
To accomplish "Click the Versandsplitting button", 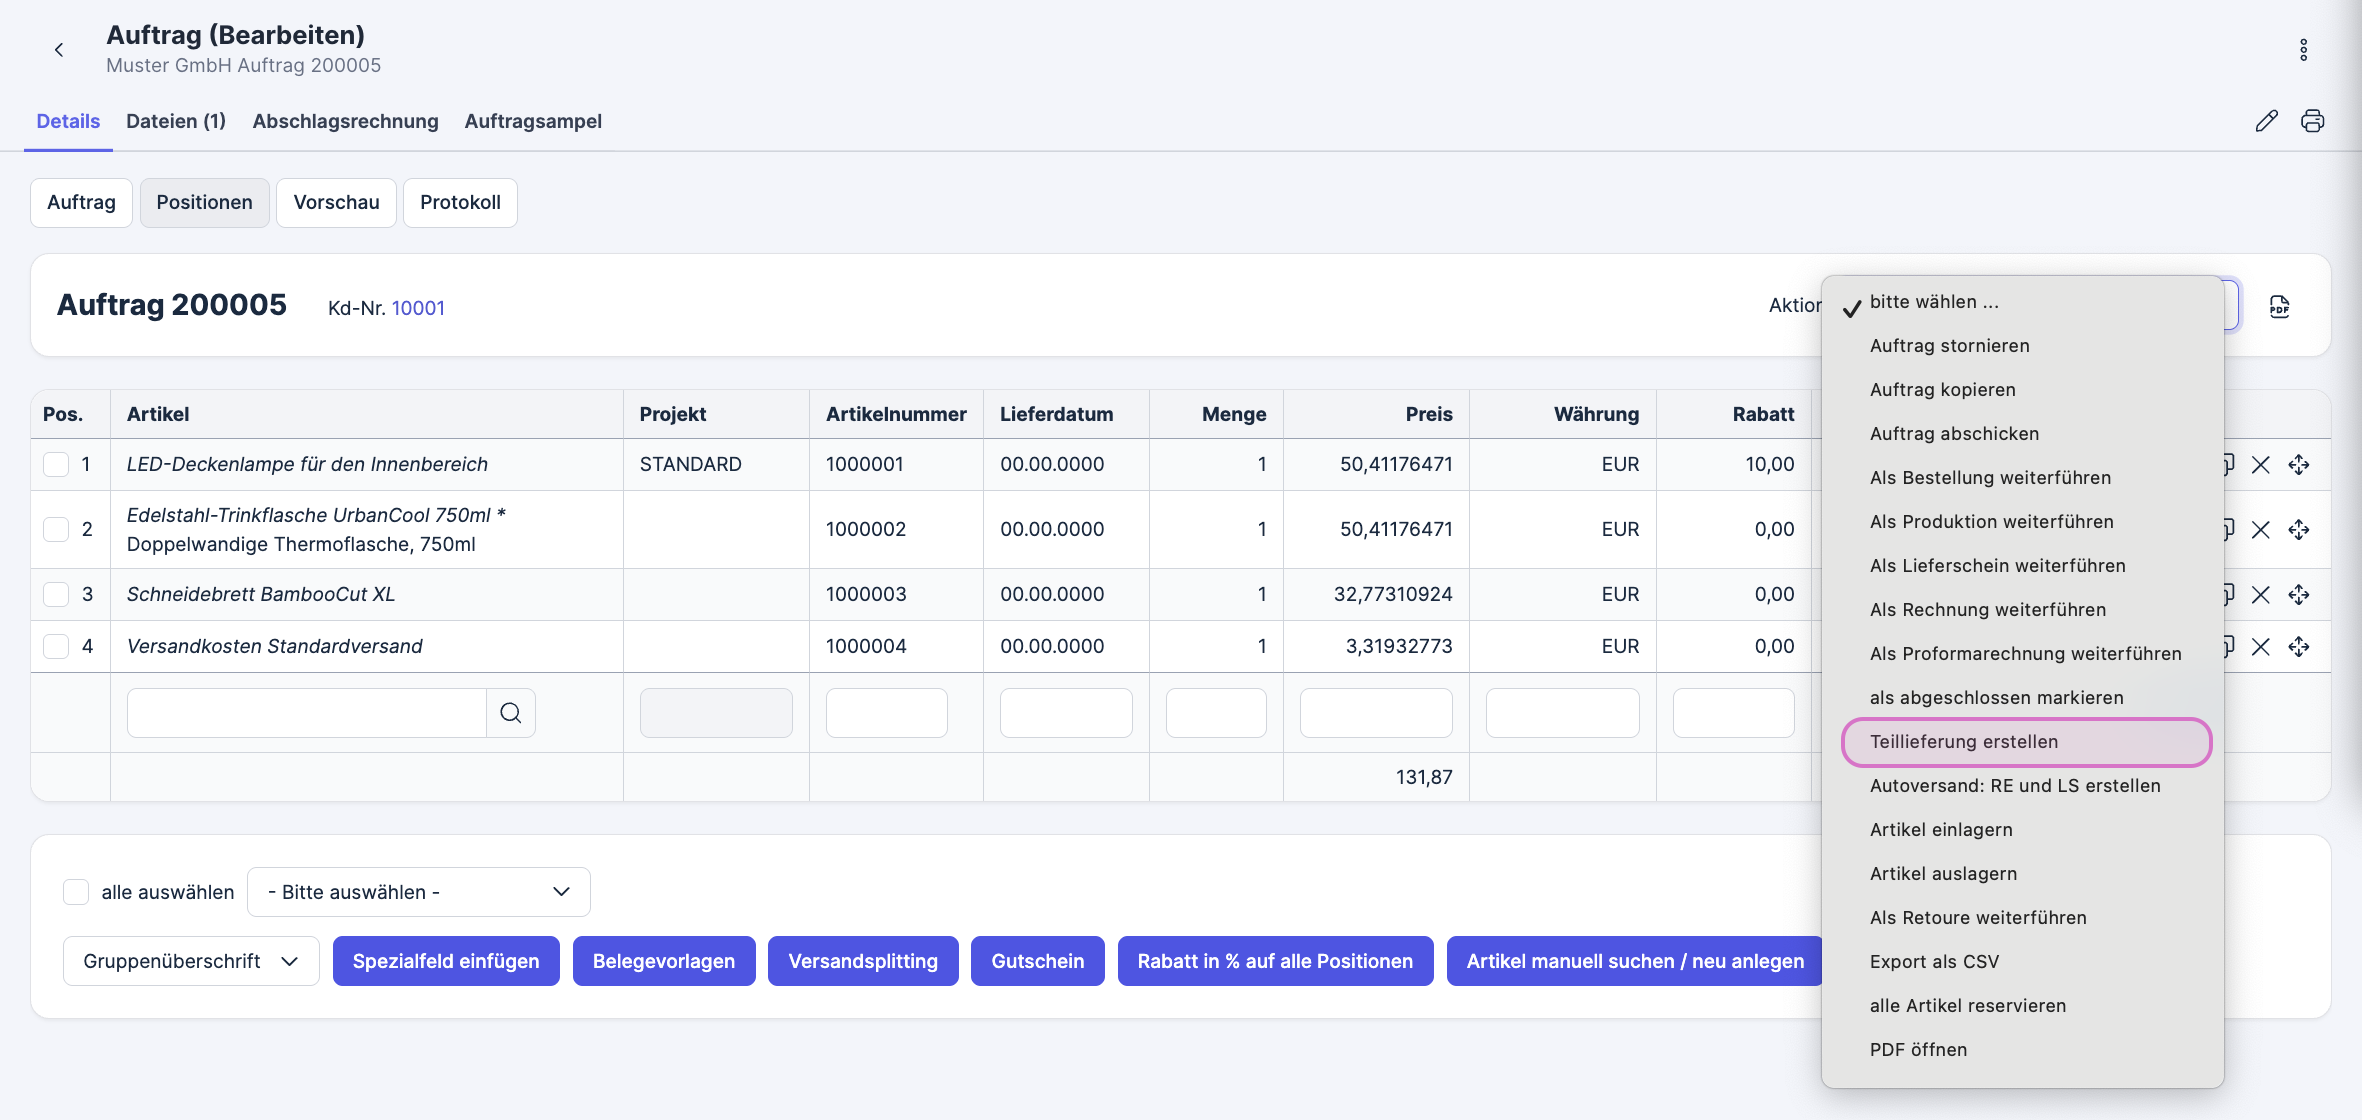I will pos(862,961).
